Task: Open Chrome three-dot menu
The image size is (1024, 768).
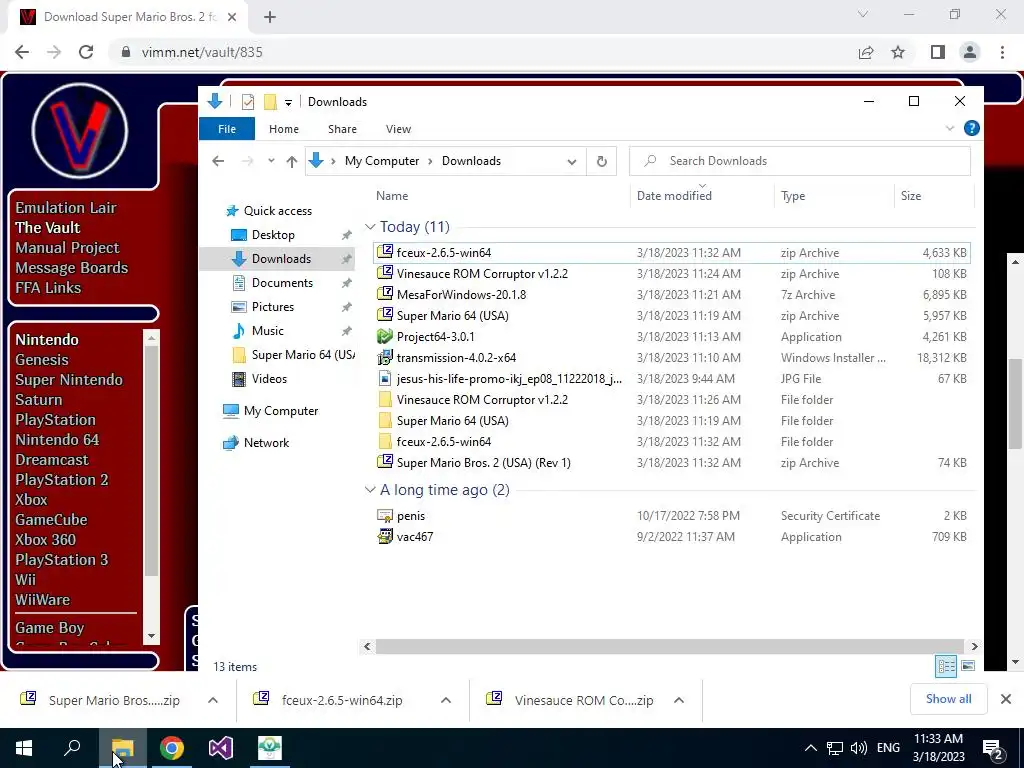Action: [x=1002, y=52]
